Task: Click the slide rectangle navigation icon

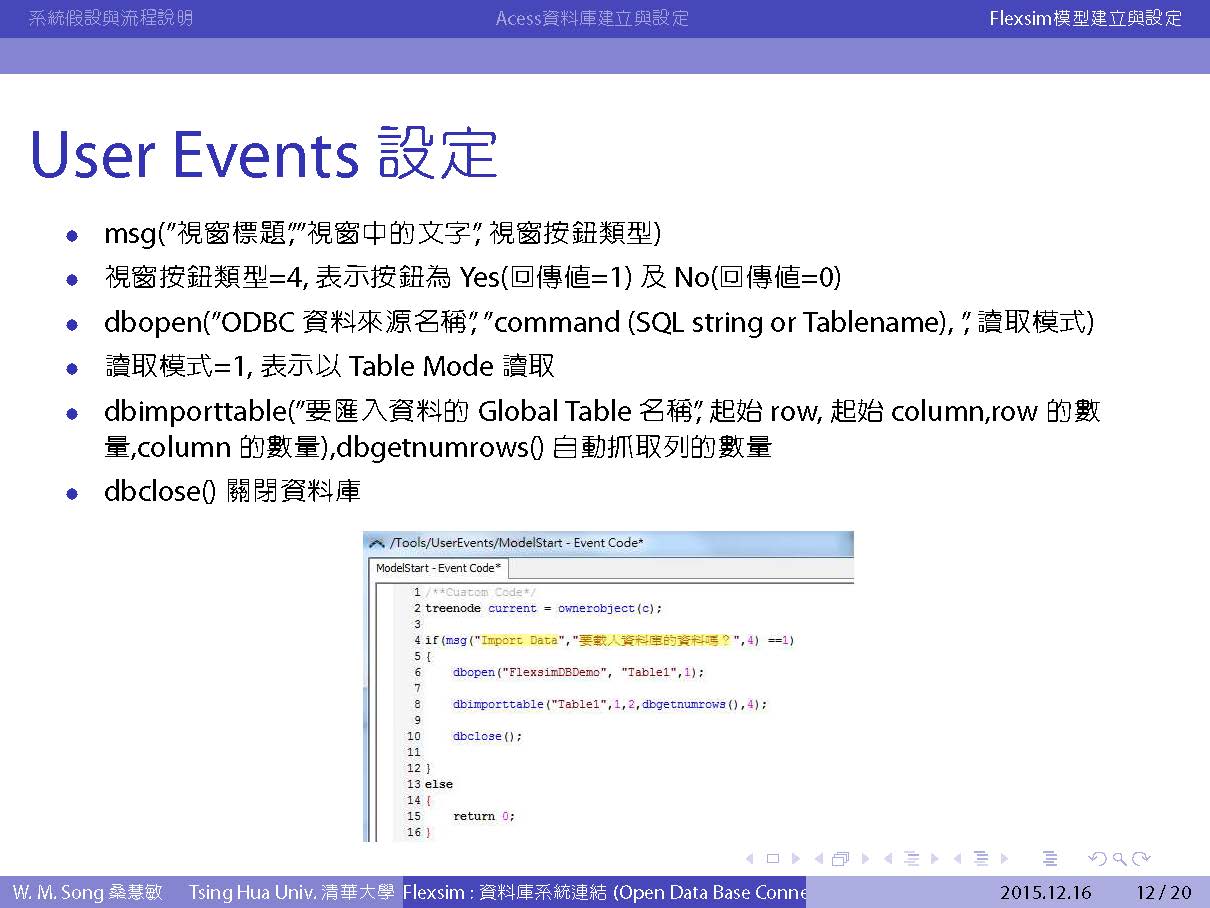Action: click(x=772, y=859)
